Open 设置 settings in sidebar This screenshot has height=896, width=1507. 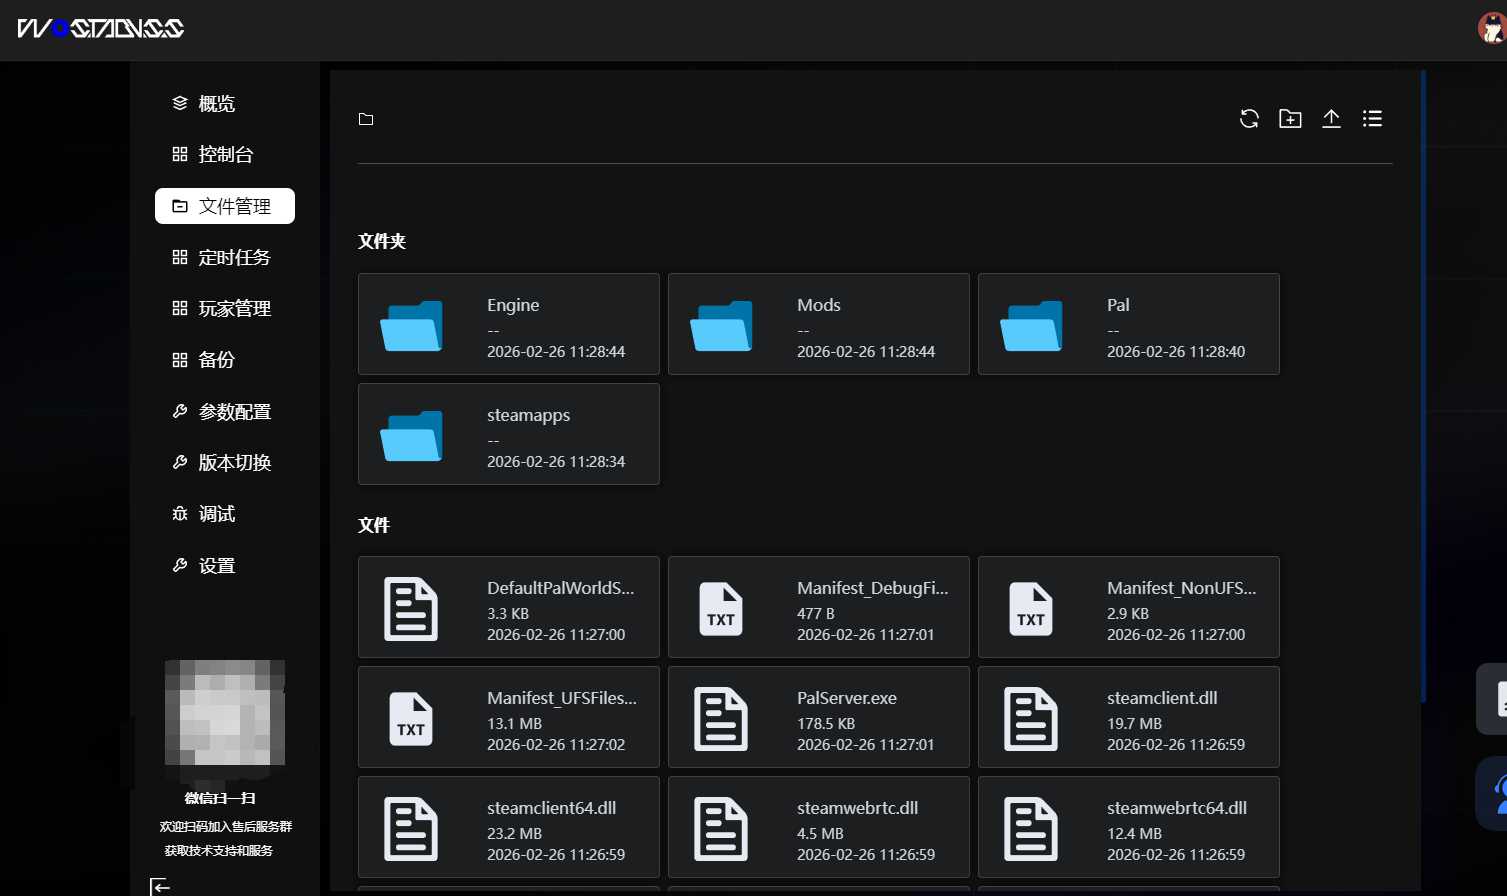(x=225, y=565)
